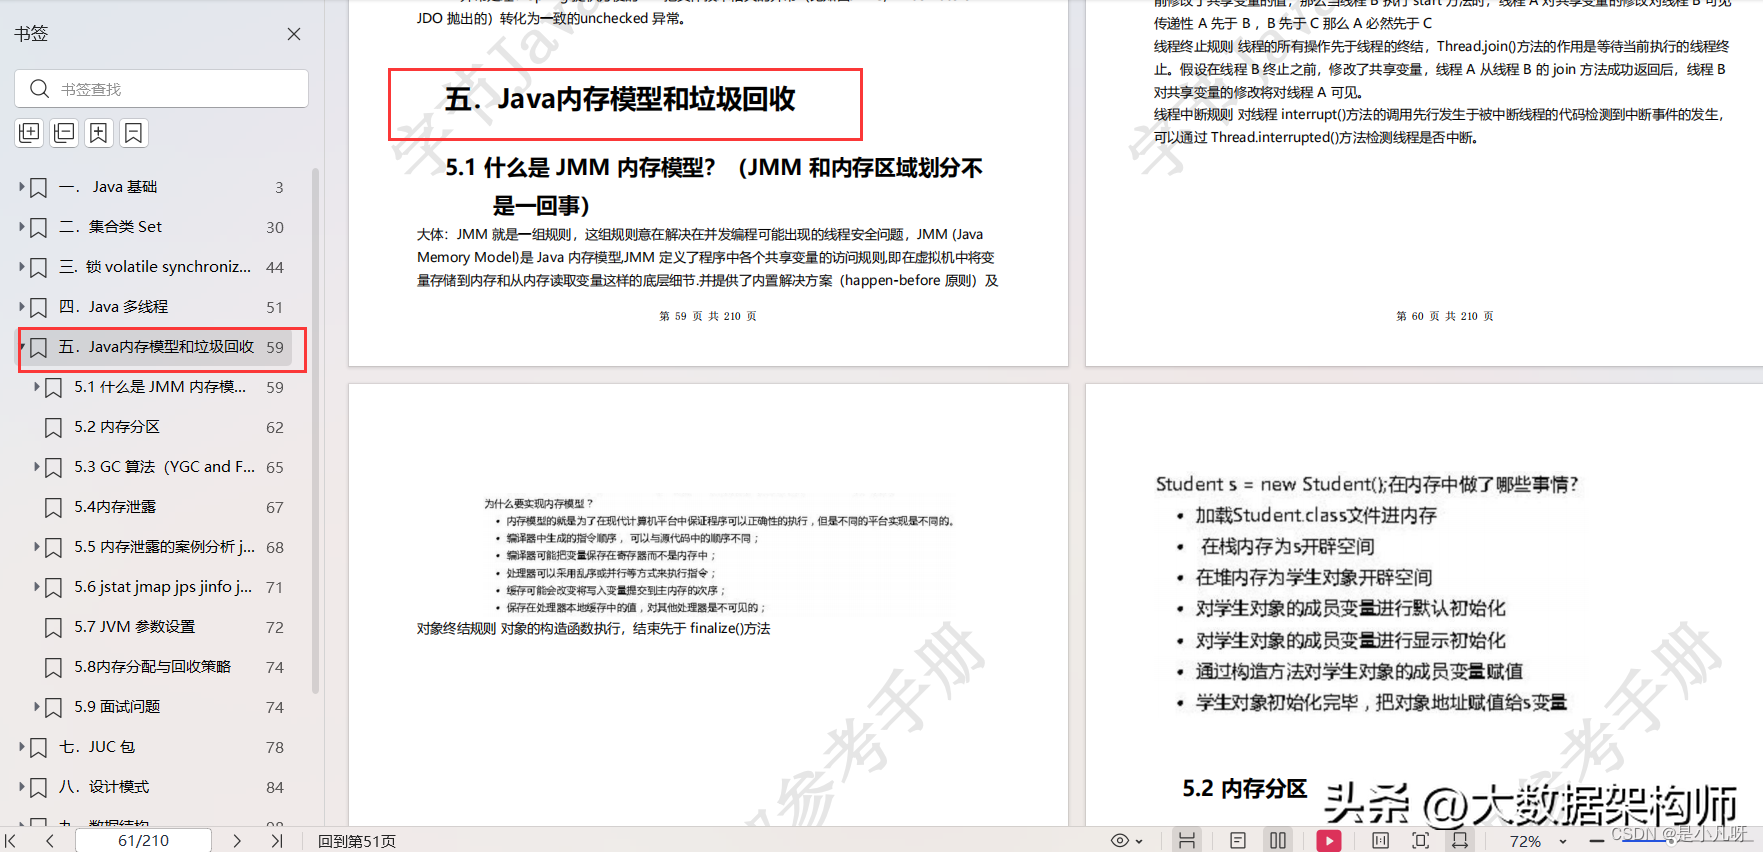Click bookmark icon beside 5.2 内存分区

tap(53, 428)
